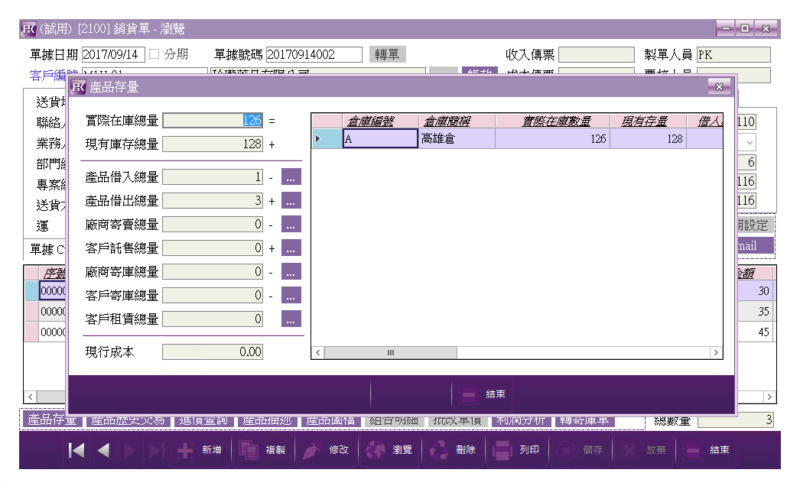This screenshot has width=800, height=489.
Task: Select the amount cell showing 35
Action: click(x=756, y=311)
